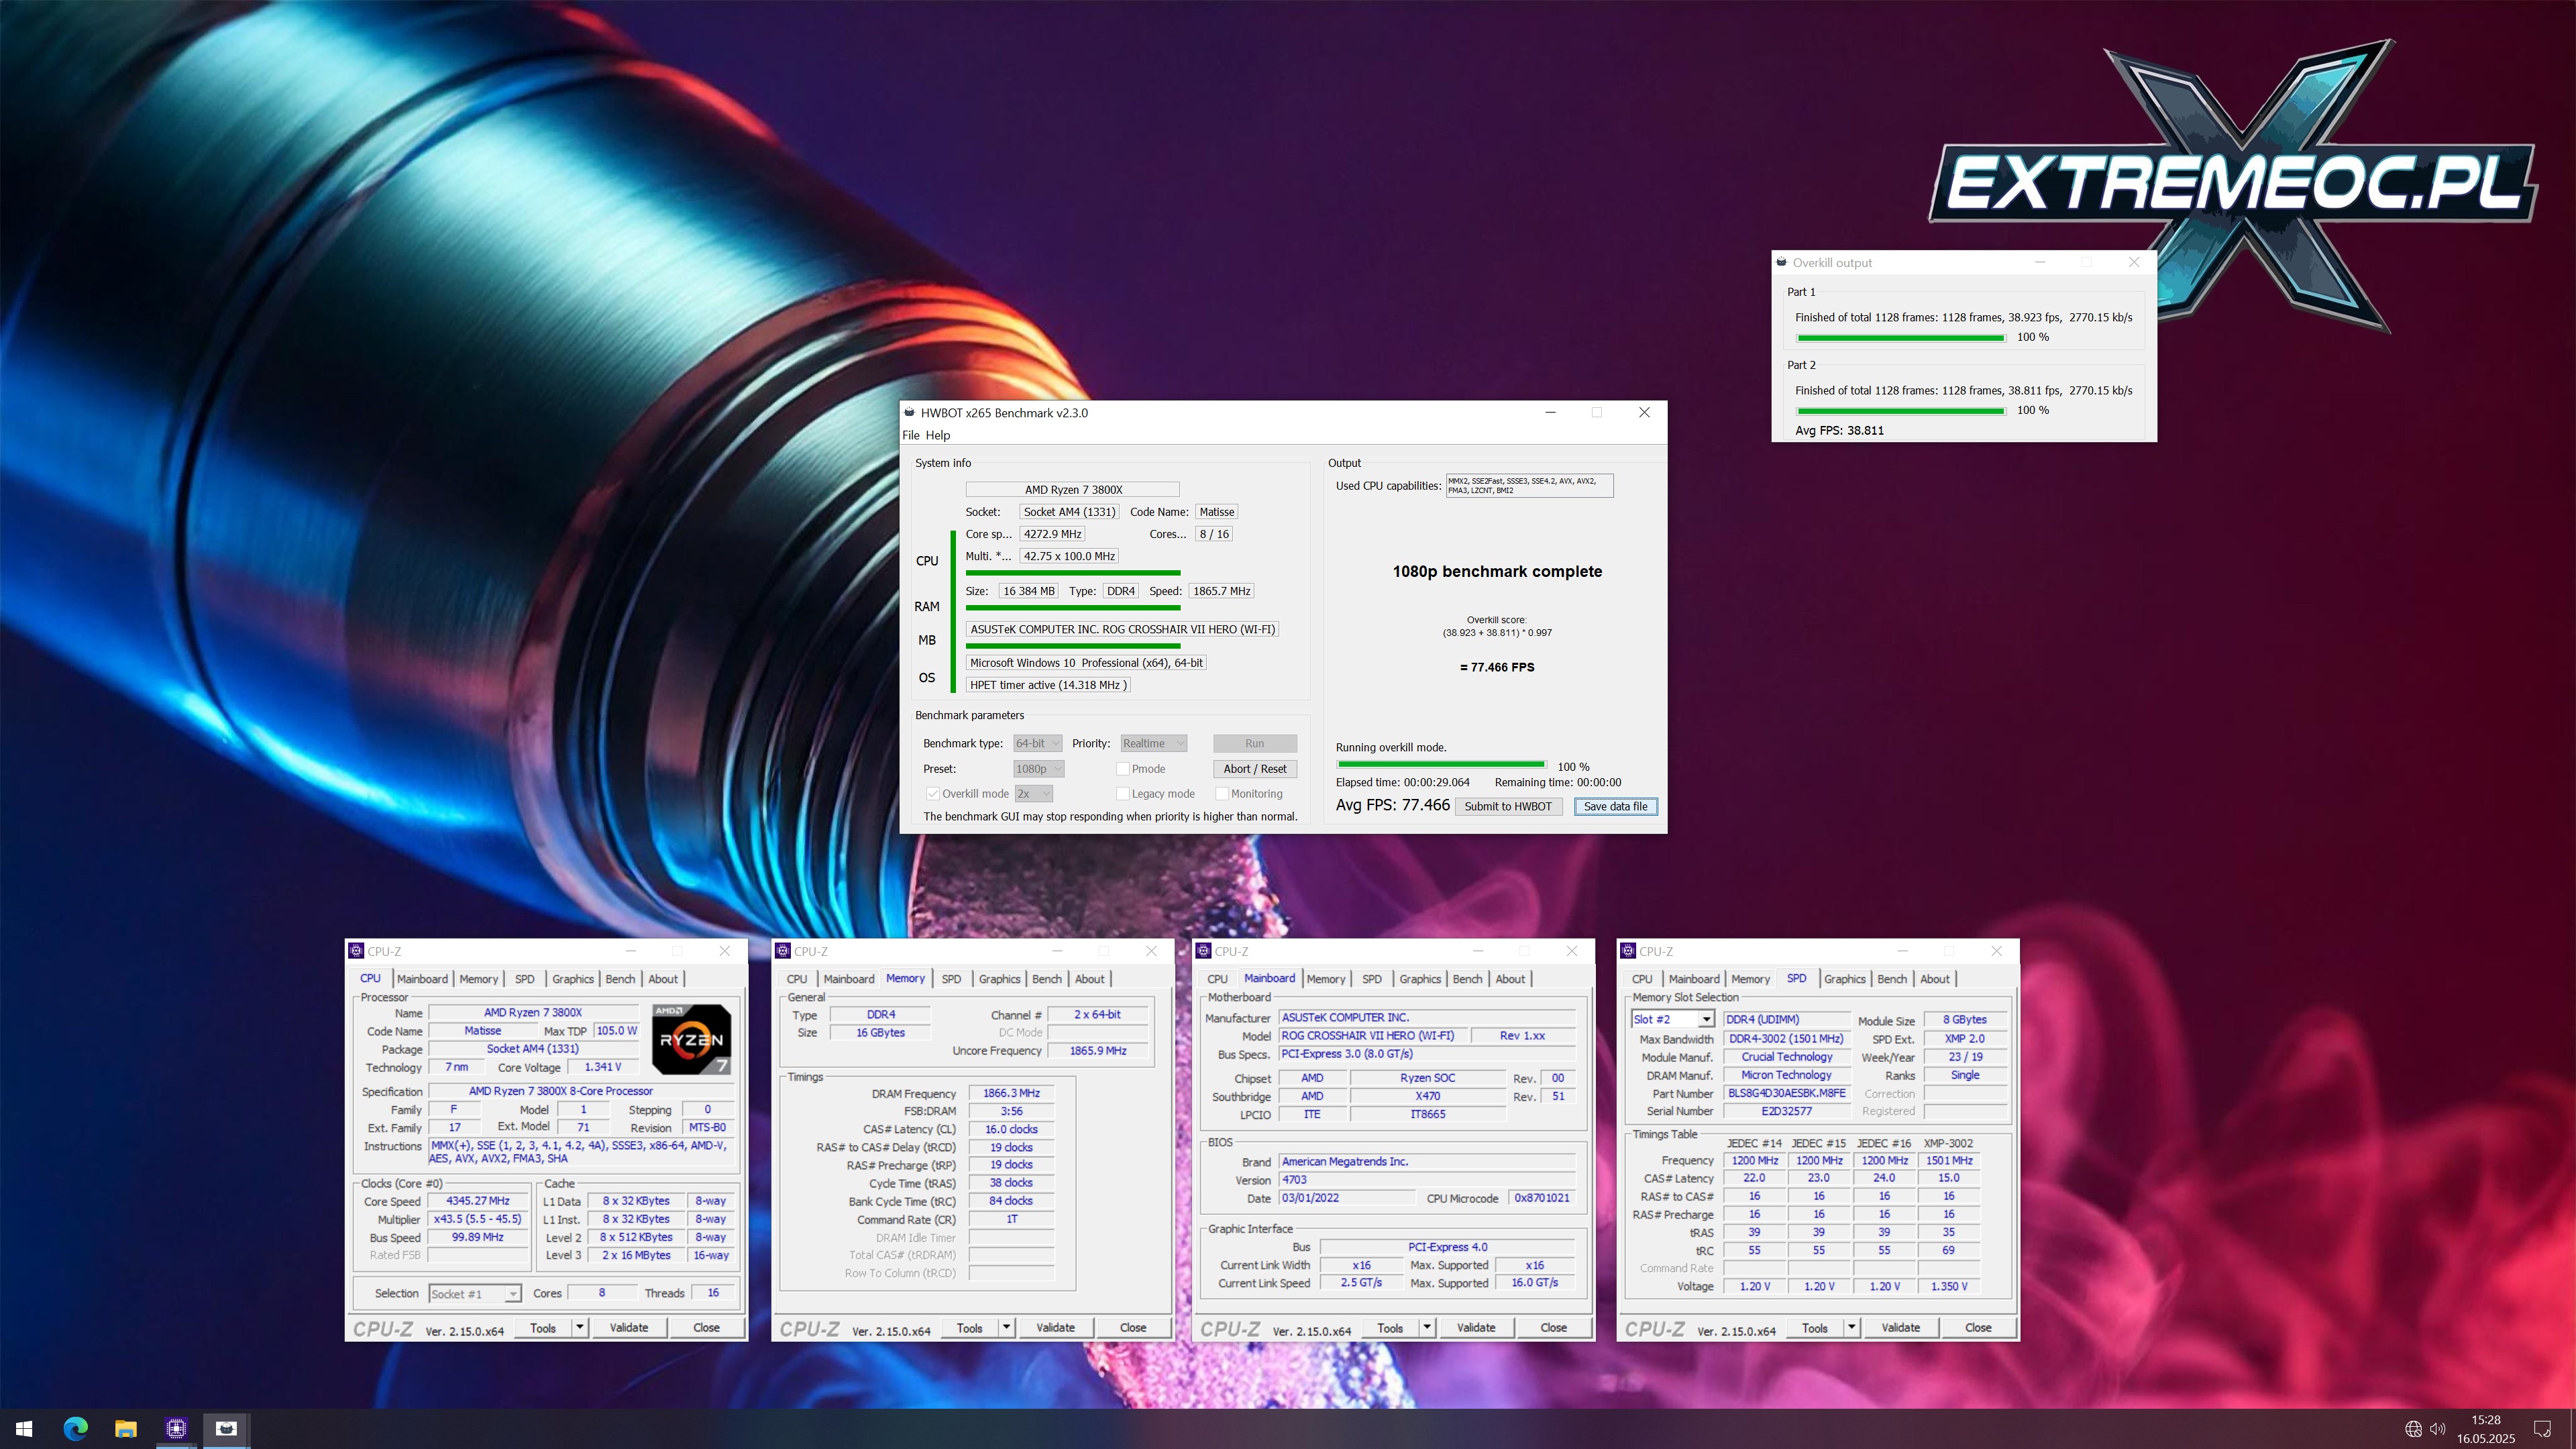Enable the Legacy mode checkbox
This screenshot has height=1449, width=2576.
pos(1122,794)
